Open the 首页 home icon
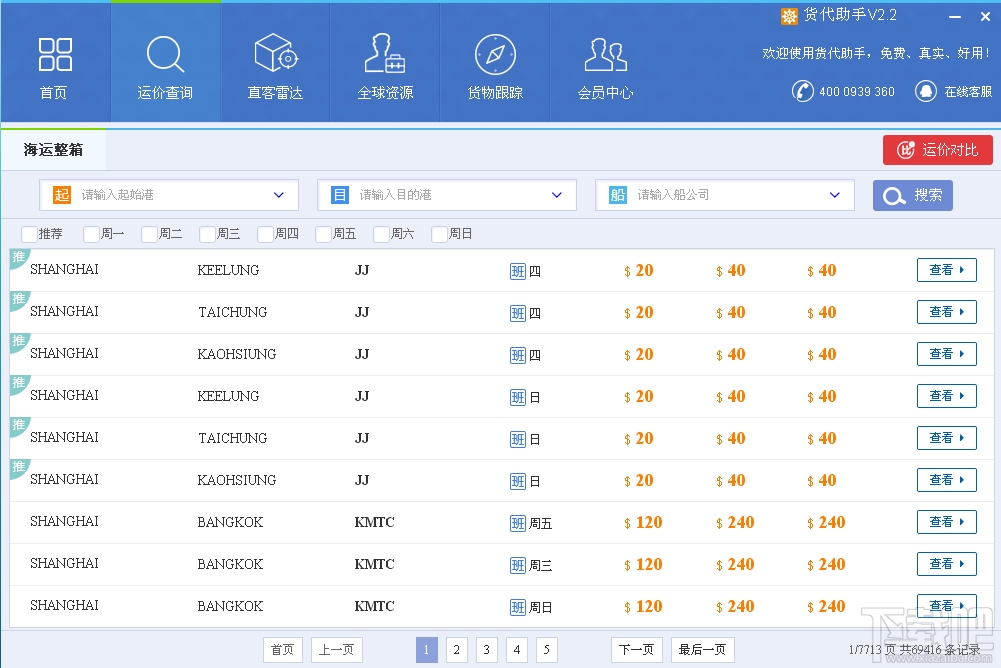Screen dimensions: 1001x668 [x=55, y=54]
